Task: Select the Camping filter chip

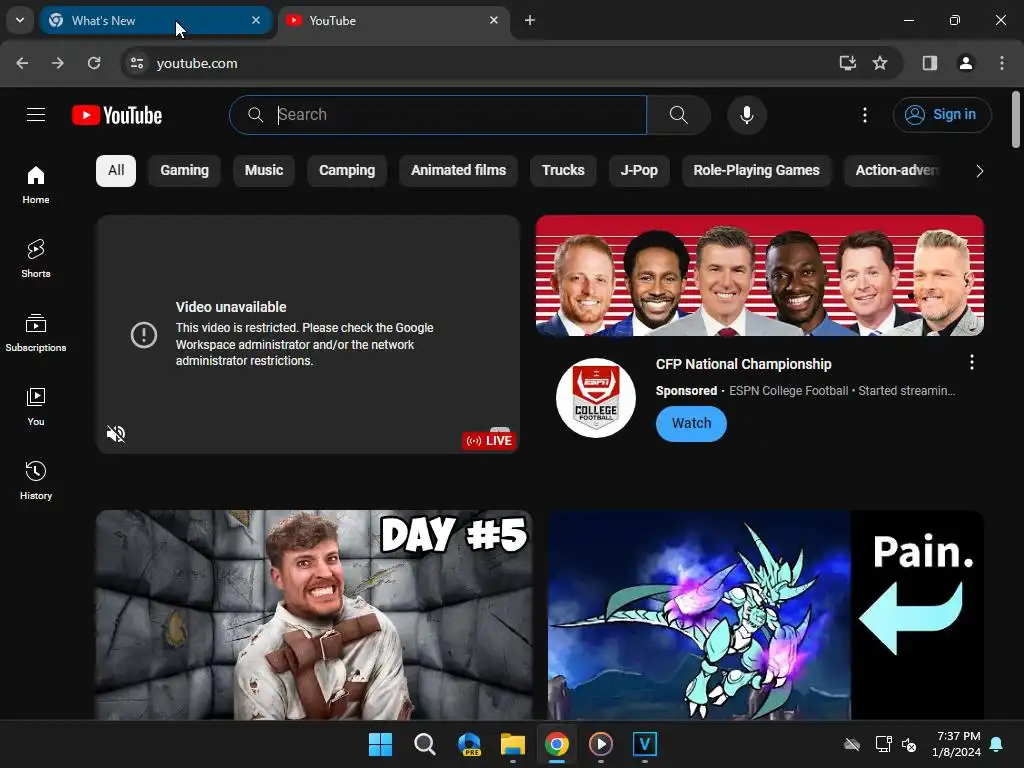Action: 347,170
